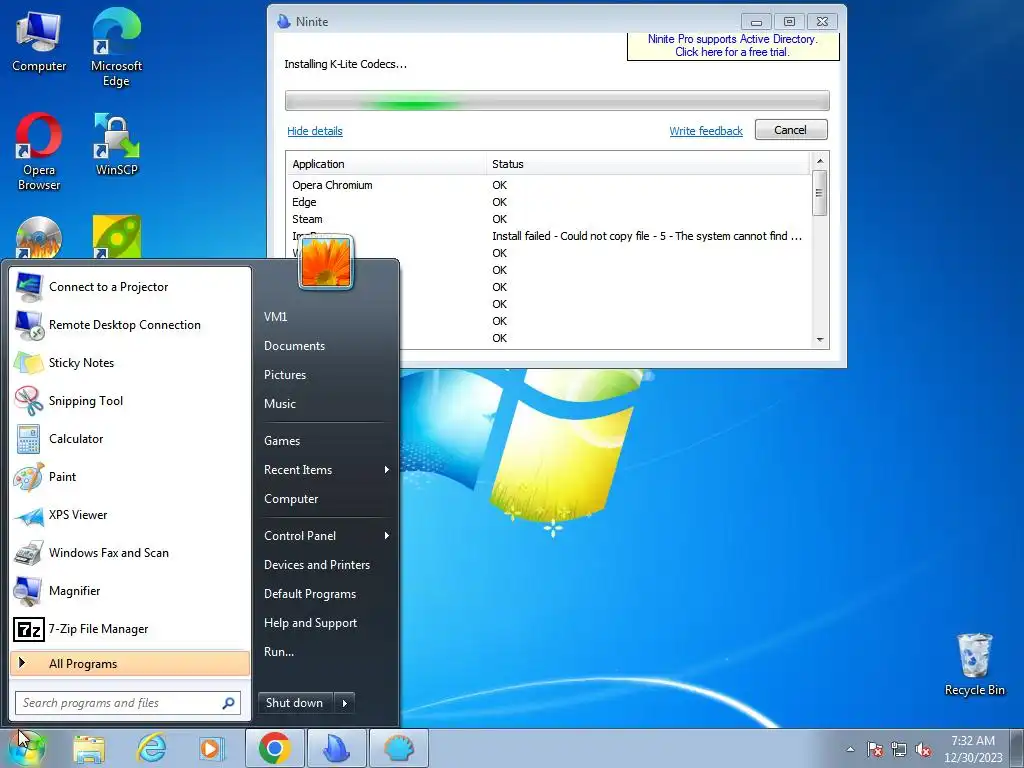Viewport: 1024px width, 768px height.
Task: Expand the Control Panel submenu arrow
Action: coord(387,536)
